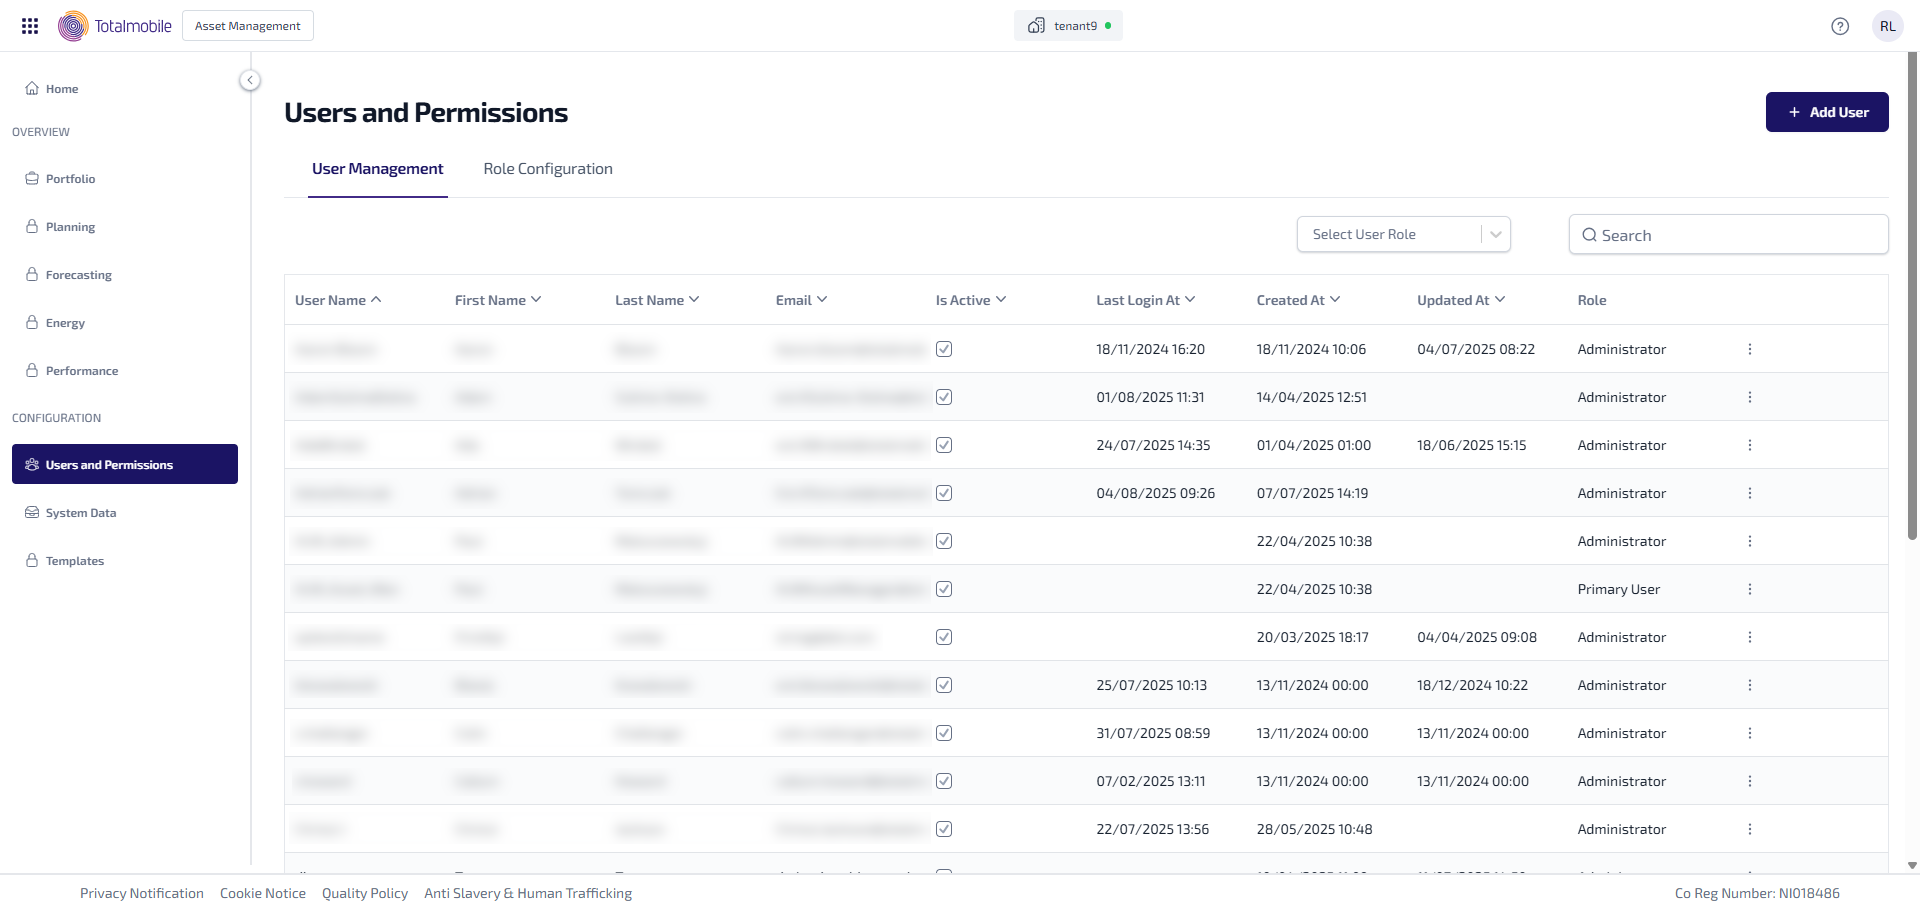Collapse the sidebar with the arrow button
Viewport: 1920px width, 911px height.
tap(250, 80)
